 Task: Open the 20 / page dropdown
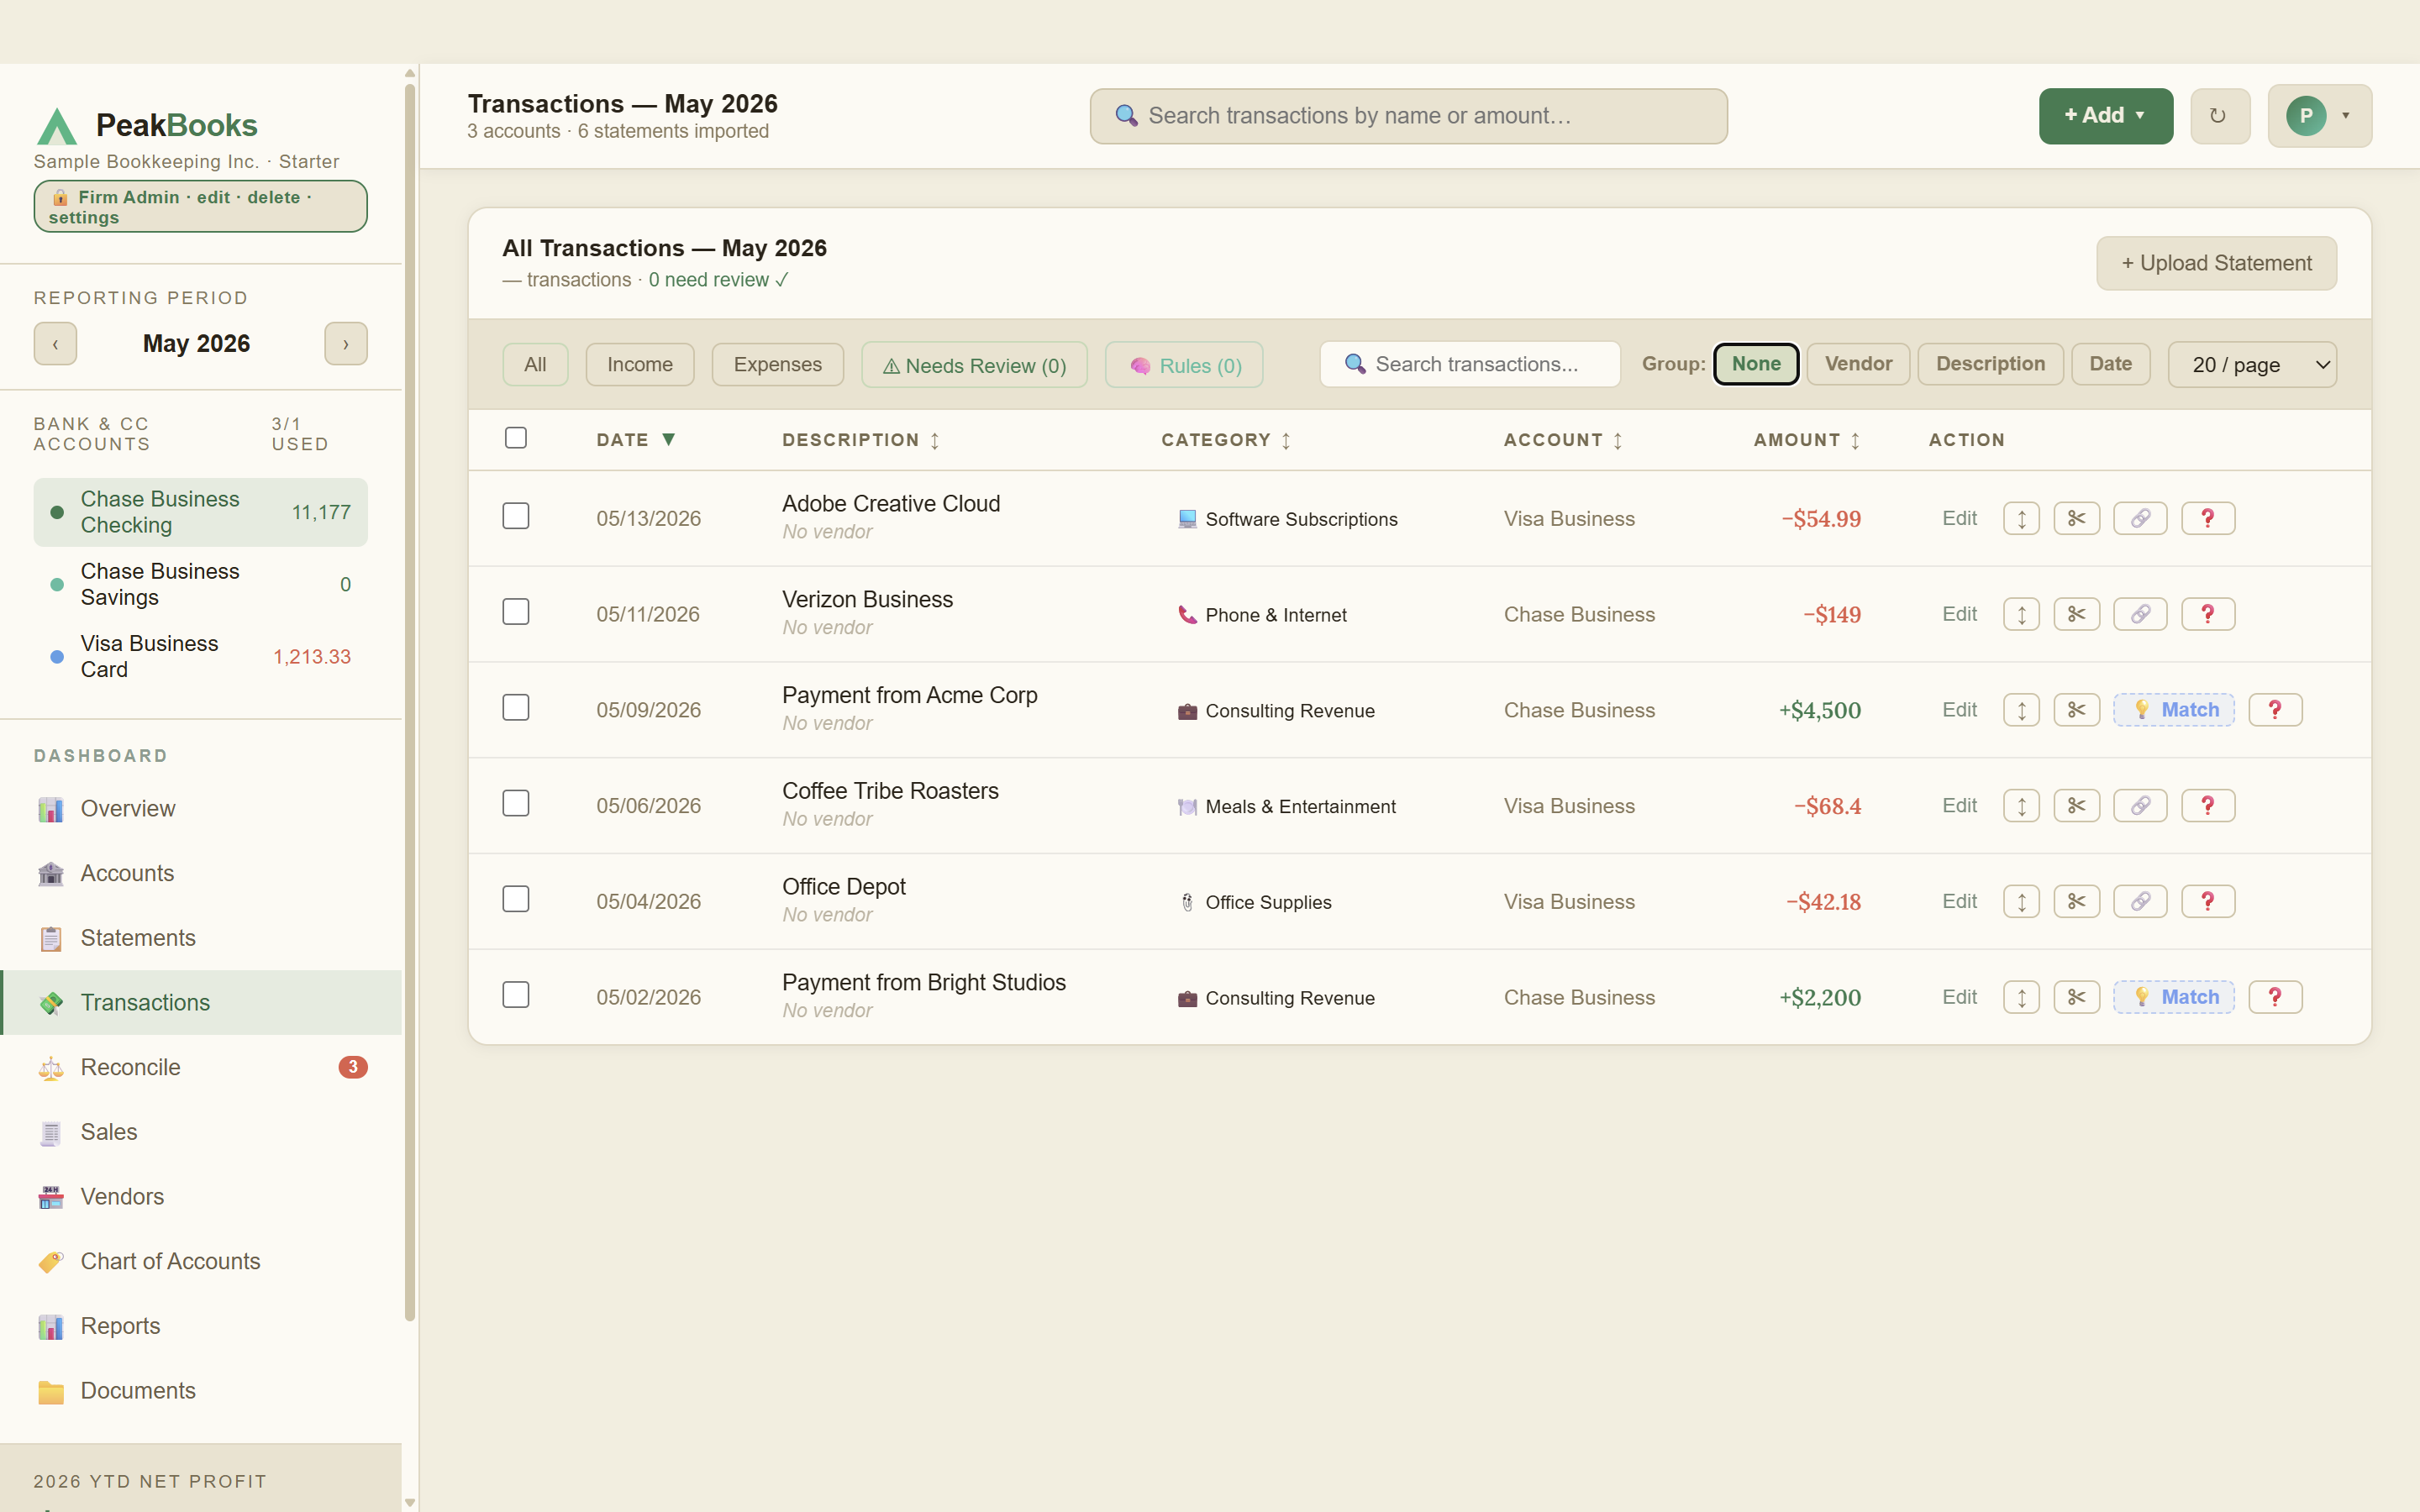2252,365
